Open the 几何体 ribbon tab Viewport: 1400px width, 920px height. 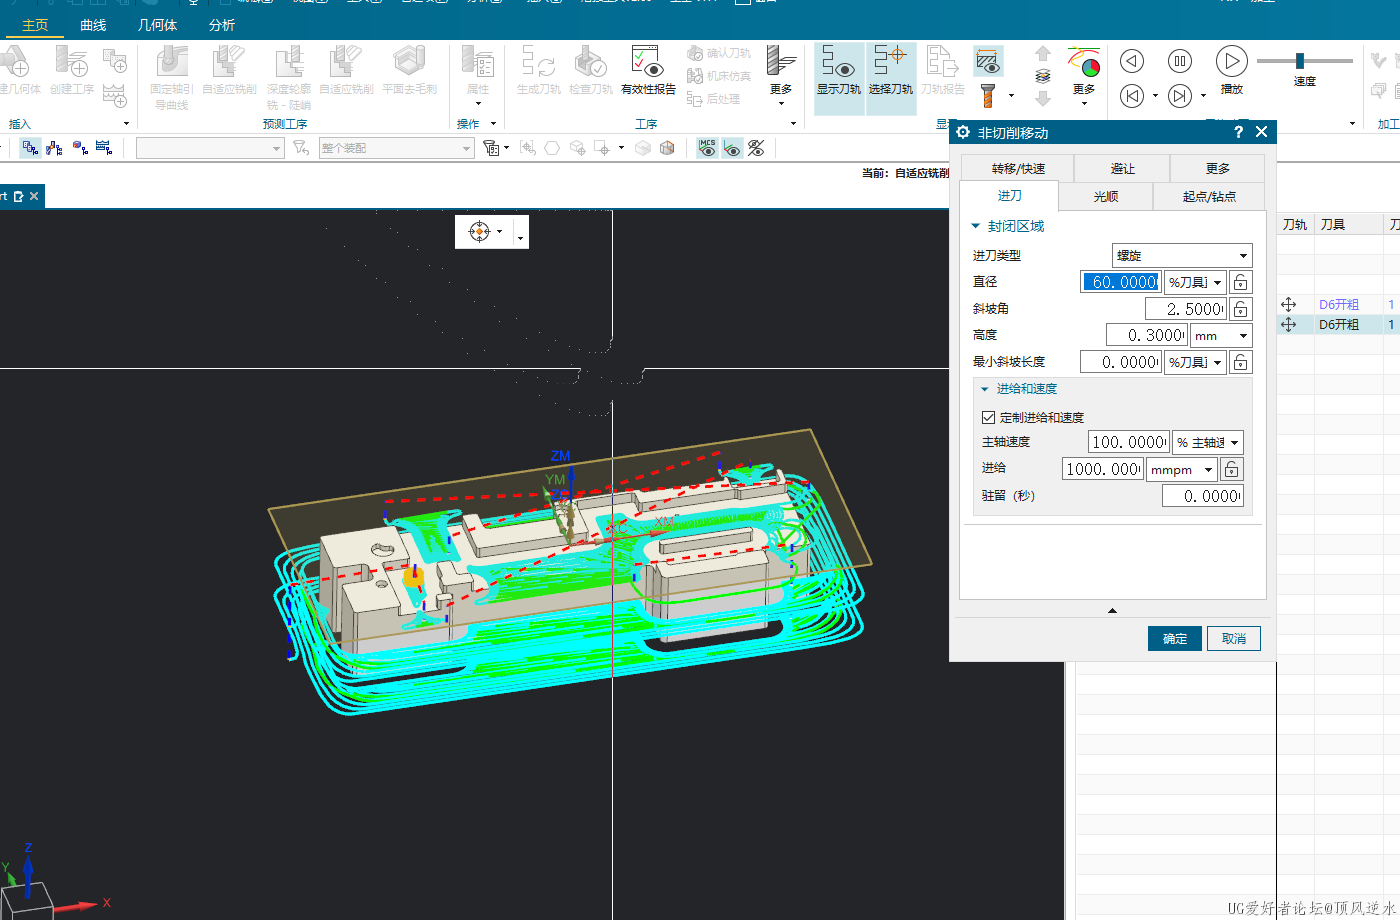click(157, 25)
